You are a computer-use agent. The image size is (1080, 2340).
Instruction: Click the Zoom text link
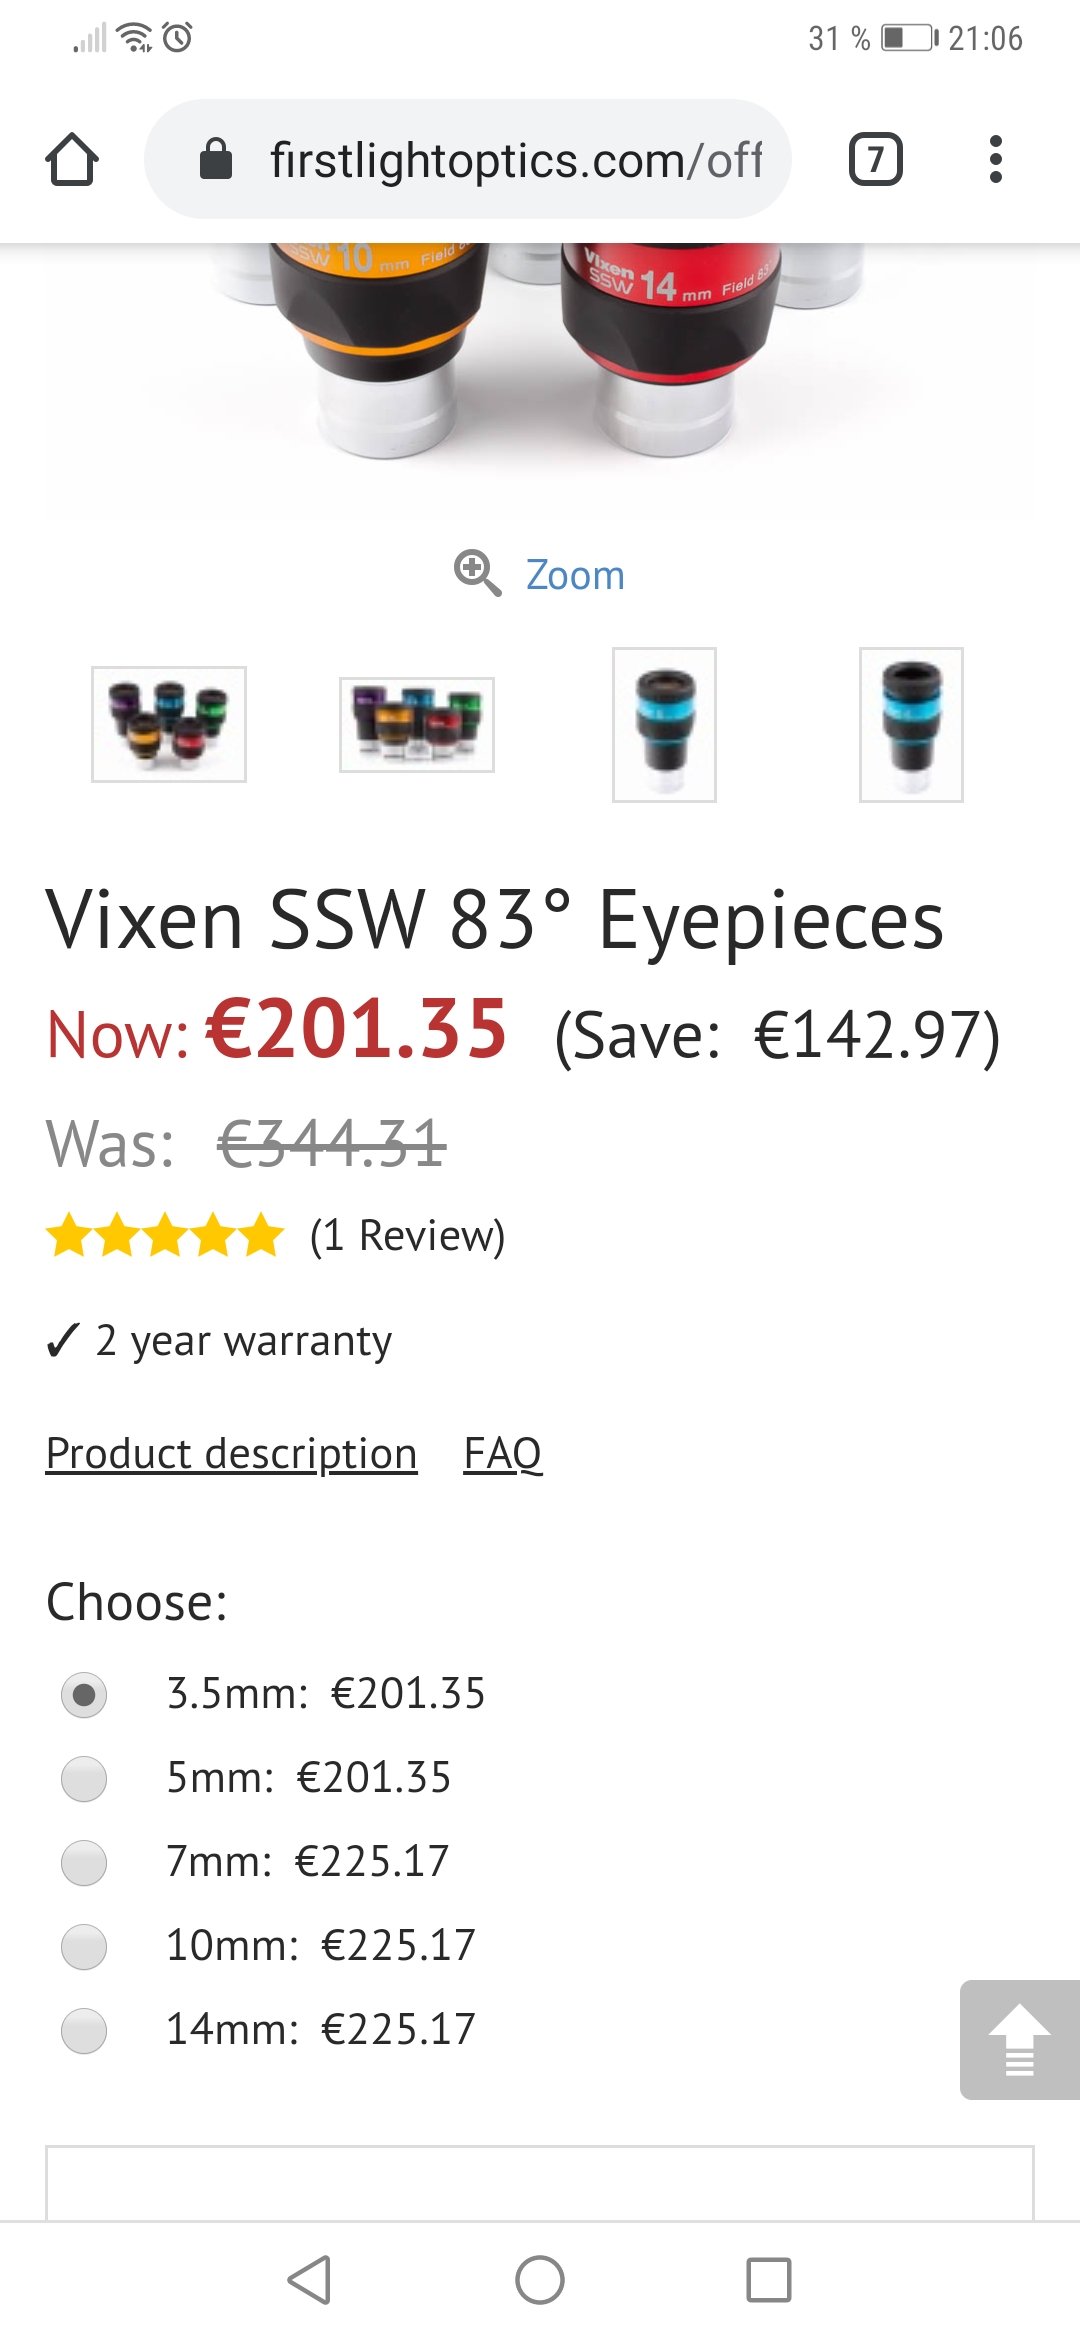pos(575,575)
